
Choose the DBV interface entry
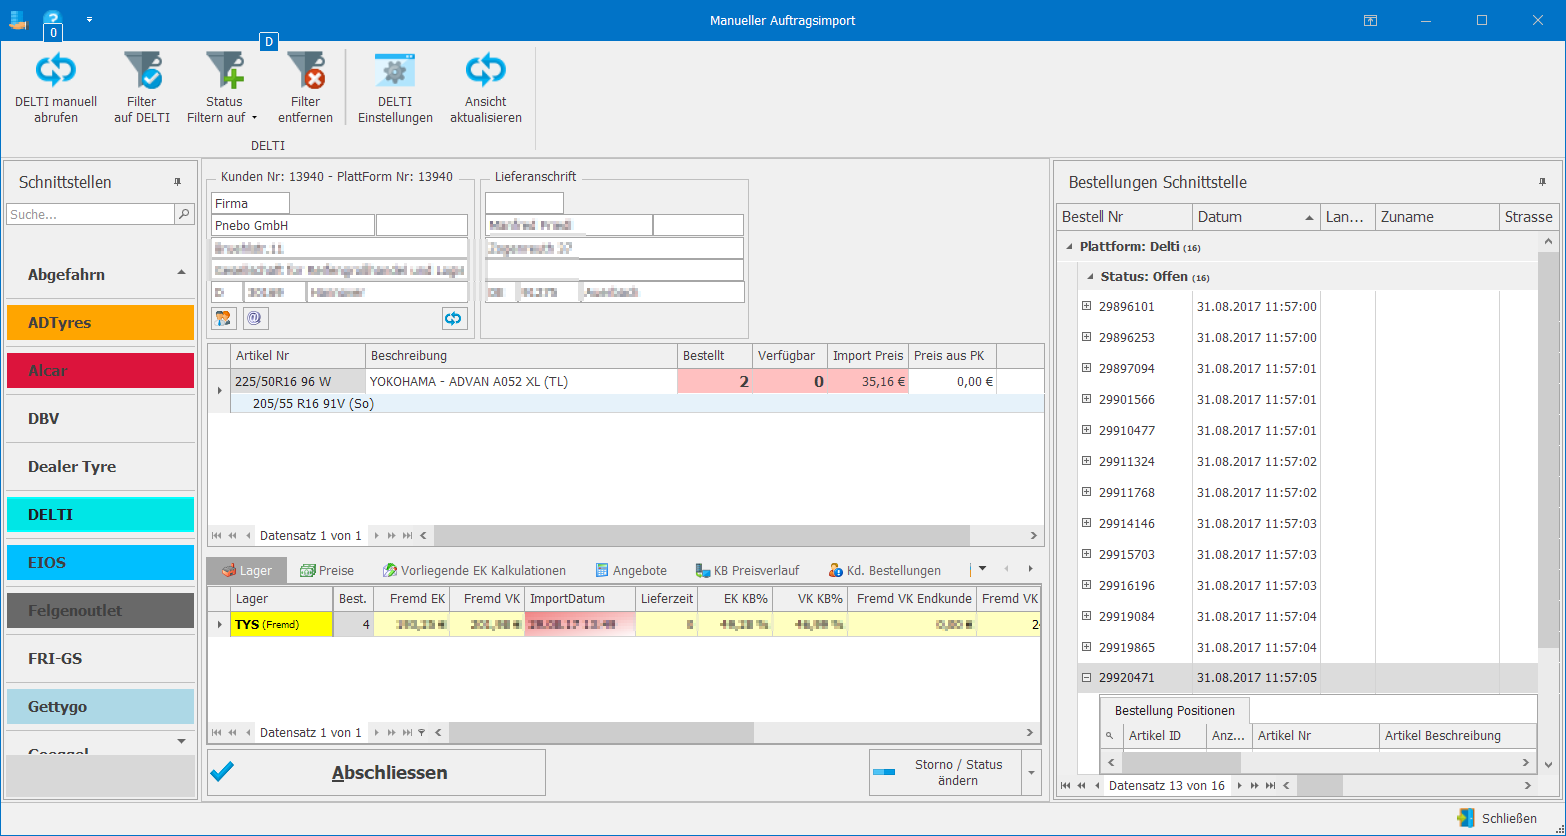coord(100,419)
